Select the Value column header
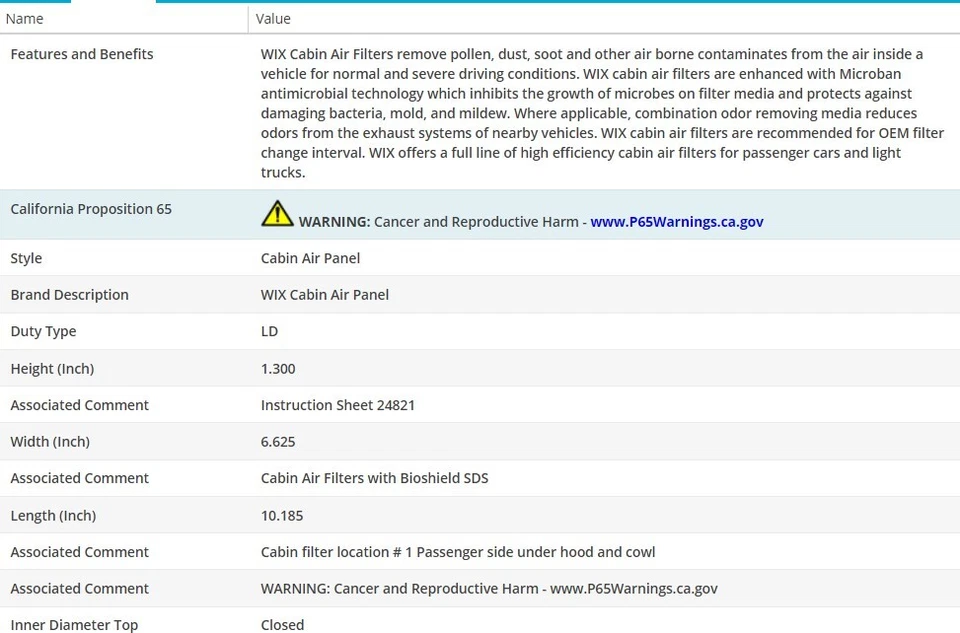The width and height of the screenshot is (960, 633). click(x=273, y=19)
